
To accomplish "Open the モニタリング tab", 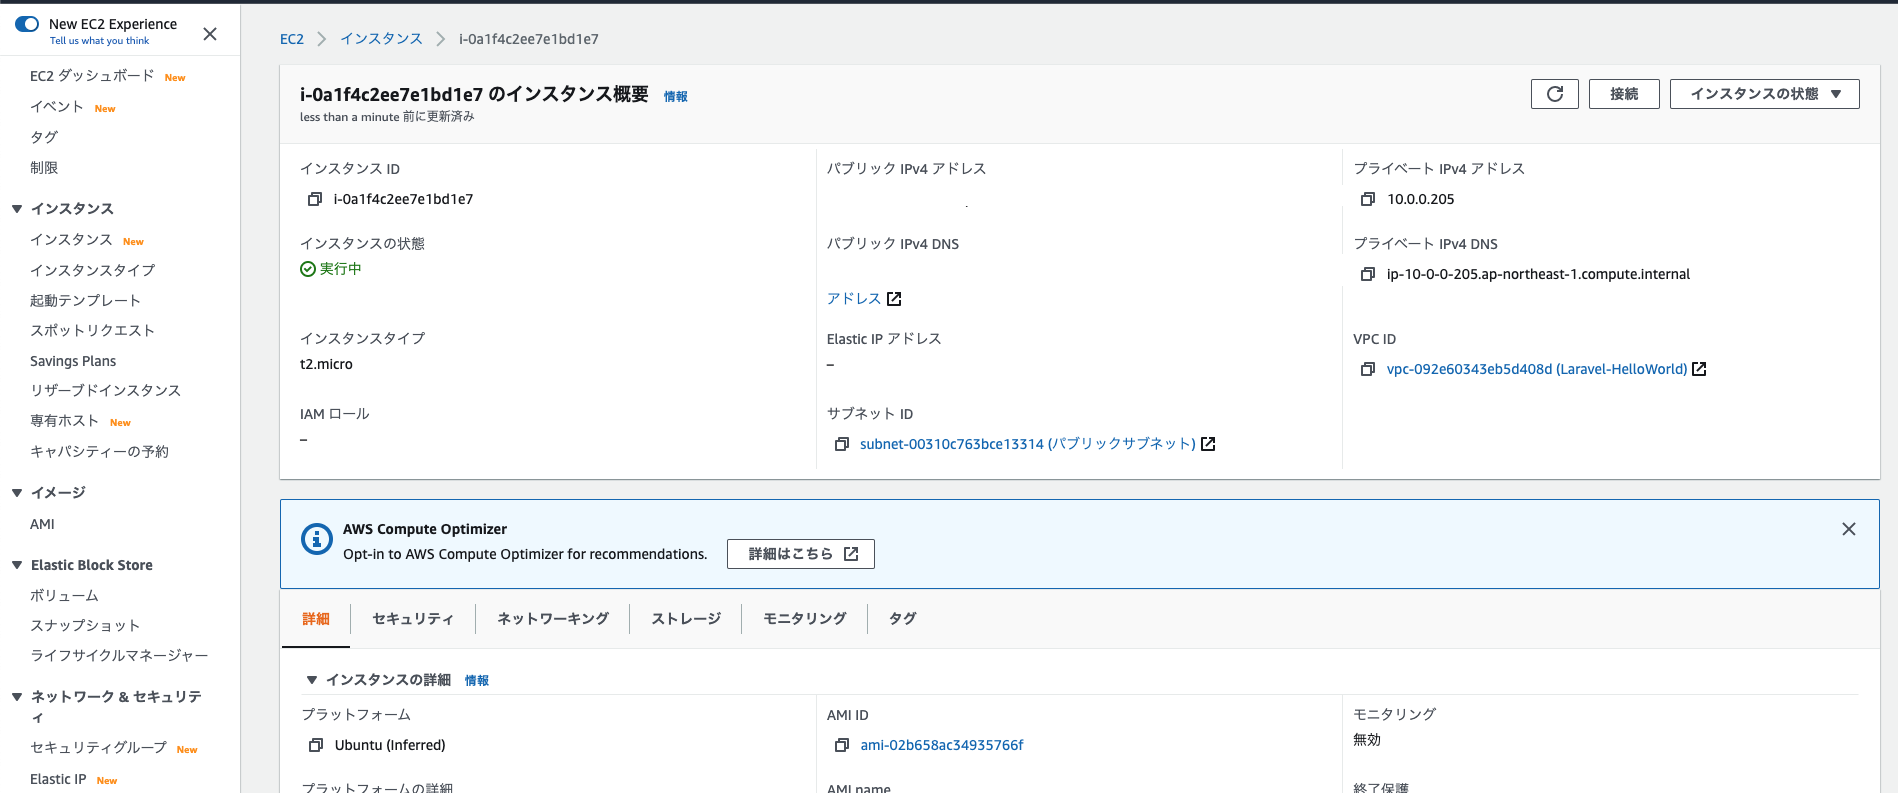I will coord(805,619).
